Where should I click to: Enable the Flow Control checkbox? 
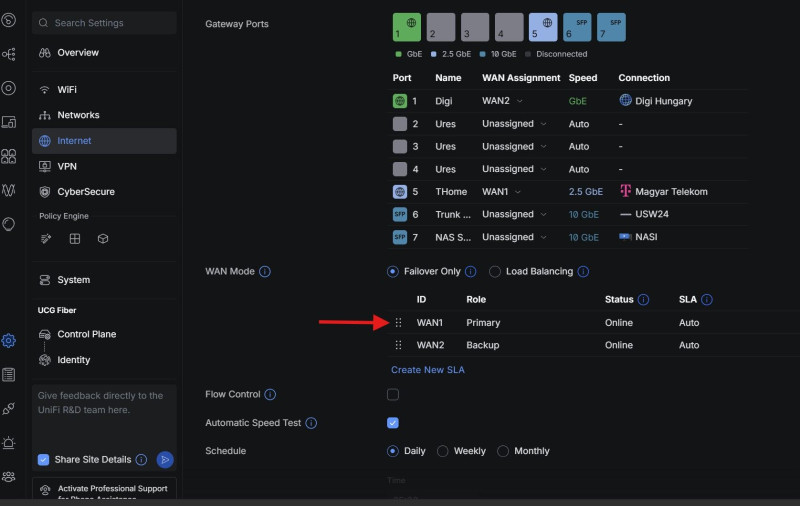[393, 395]
